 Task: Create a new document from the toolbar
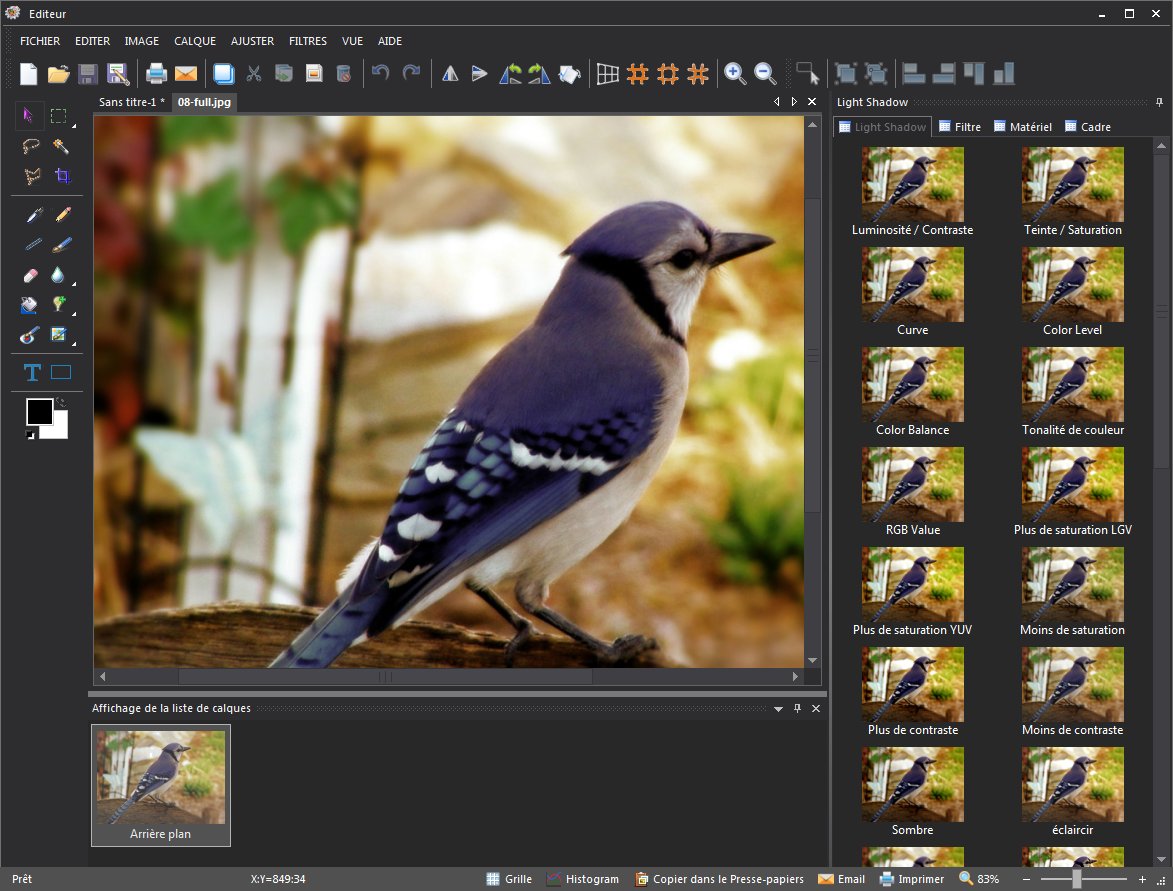click(28, 73)
